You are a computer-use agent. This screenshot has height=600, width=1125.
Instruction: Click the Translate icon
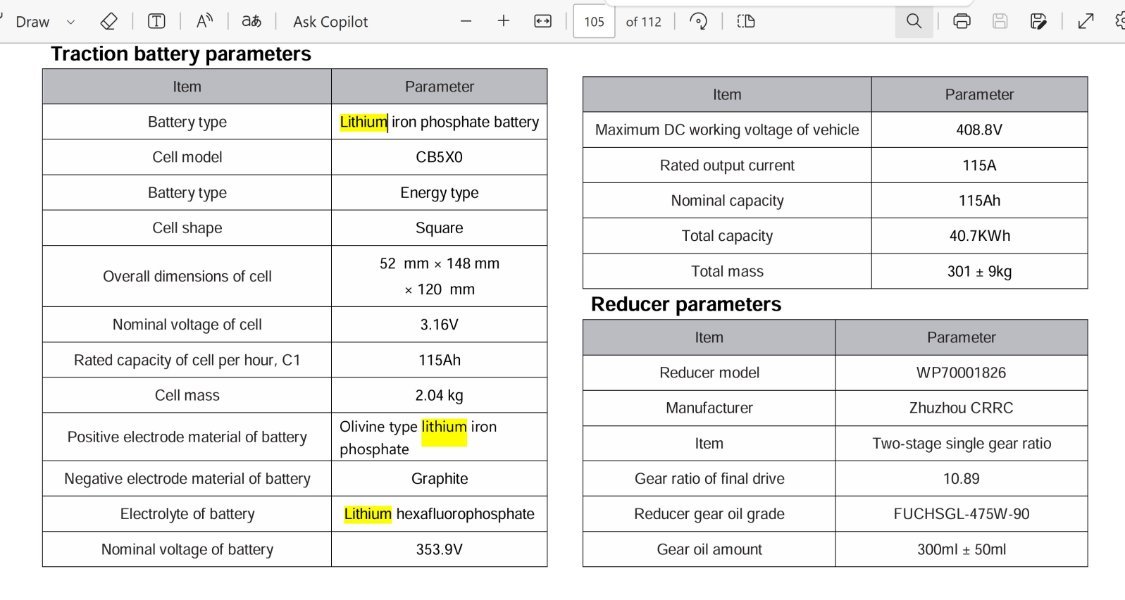(251, 22)
